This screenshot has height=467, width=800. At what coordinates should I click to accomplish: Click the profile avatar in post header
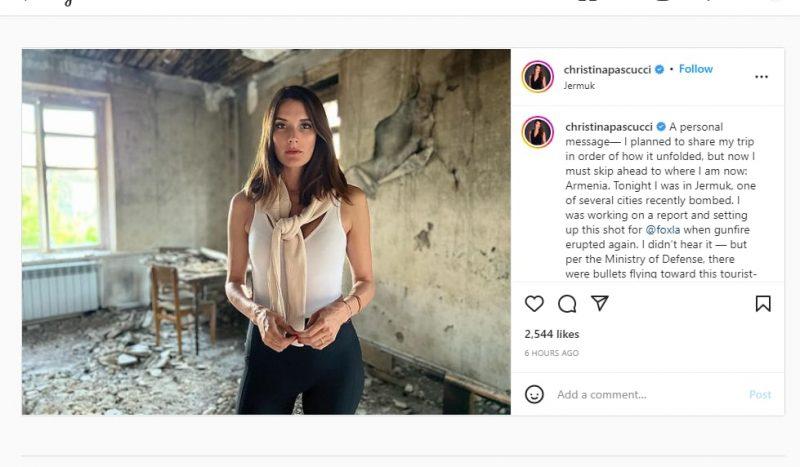click(x=537, y=76)
